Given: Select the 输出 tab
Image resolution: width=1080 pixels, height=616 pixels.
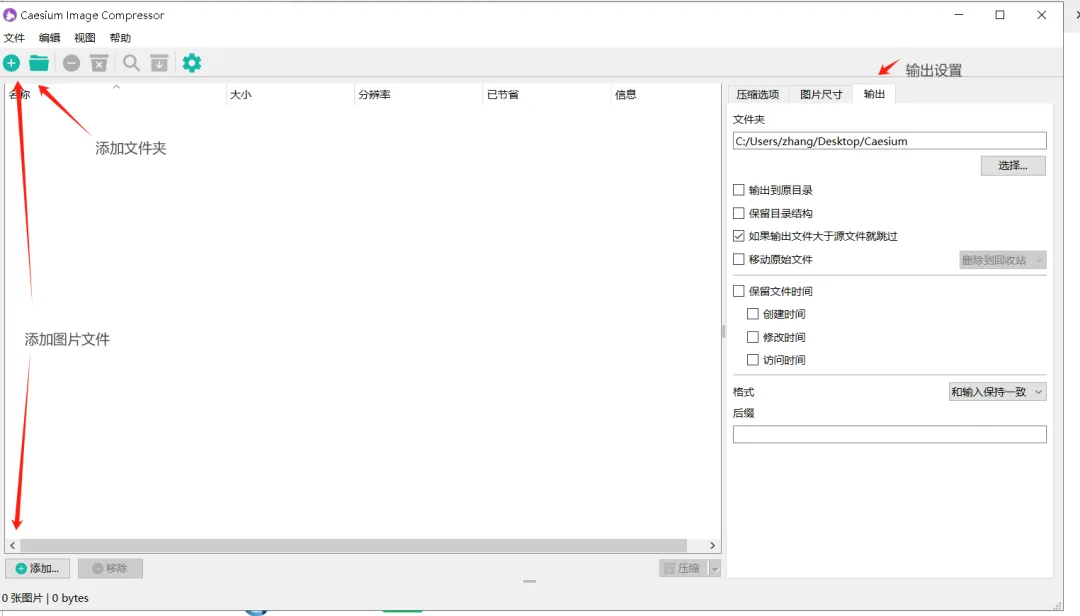Looking at the screenshot, I should tap(874, 94).
